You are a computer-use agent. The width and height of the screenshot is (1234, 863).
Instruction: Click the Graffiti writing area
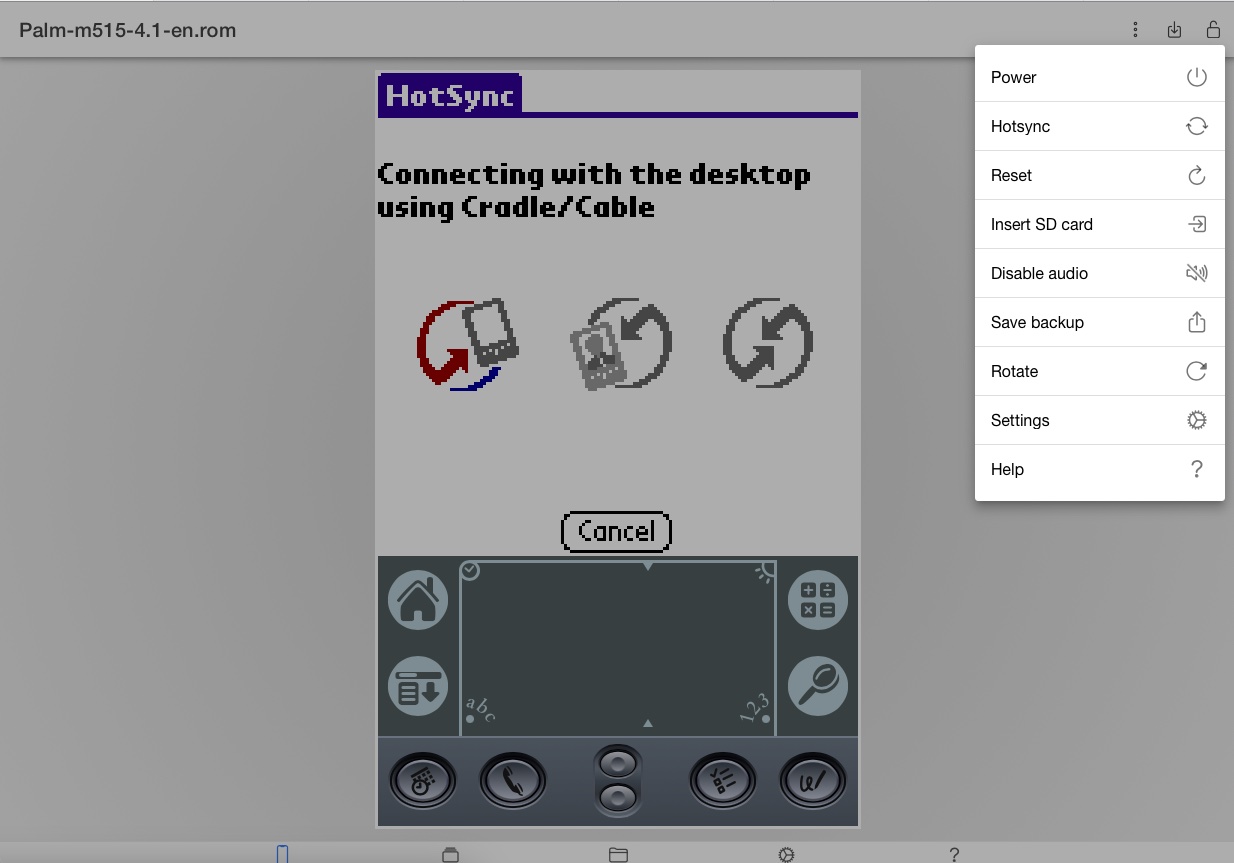[x=617, y=648]
